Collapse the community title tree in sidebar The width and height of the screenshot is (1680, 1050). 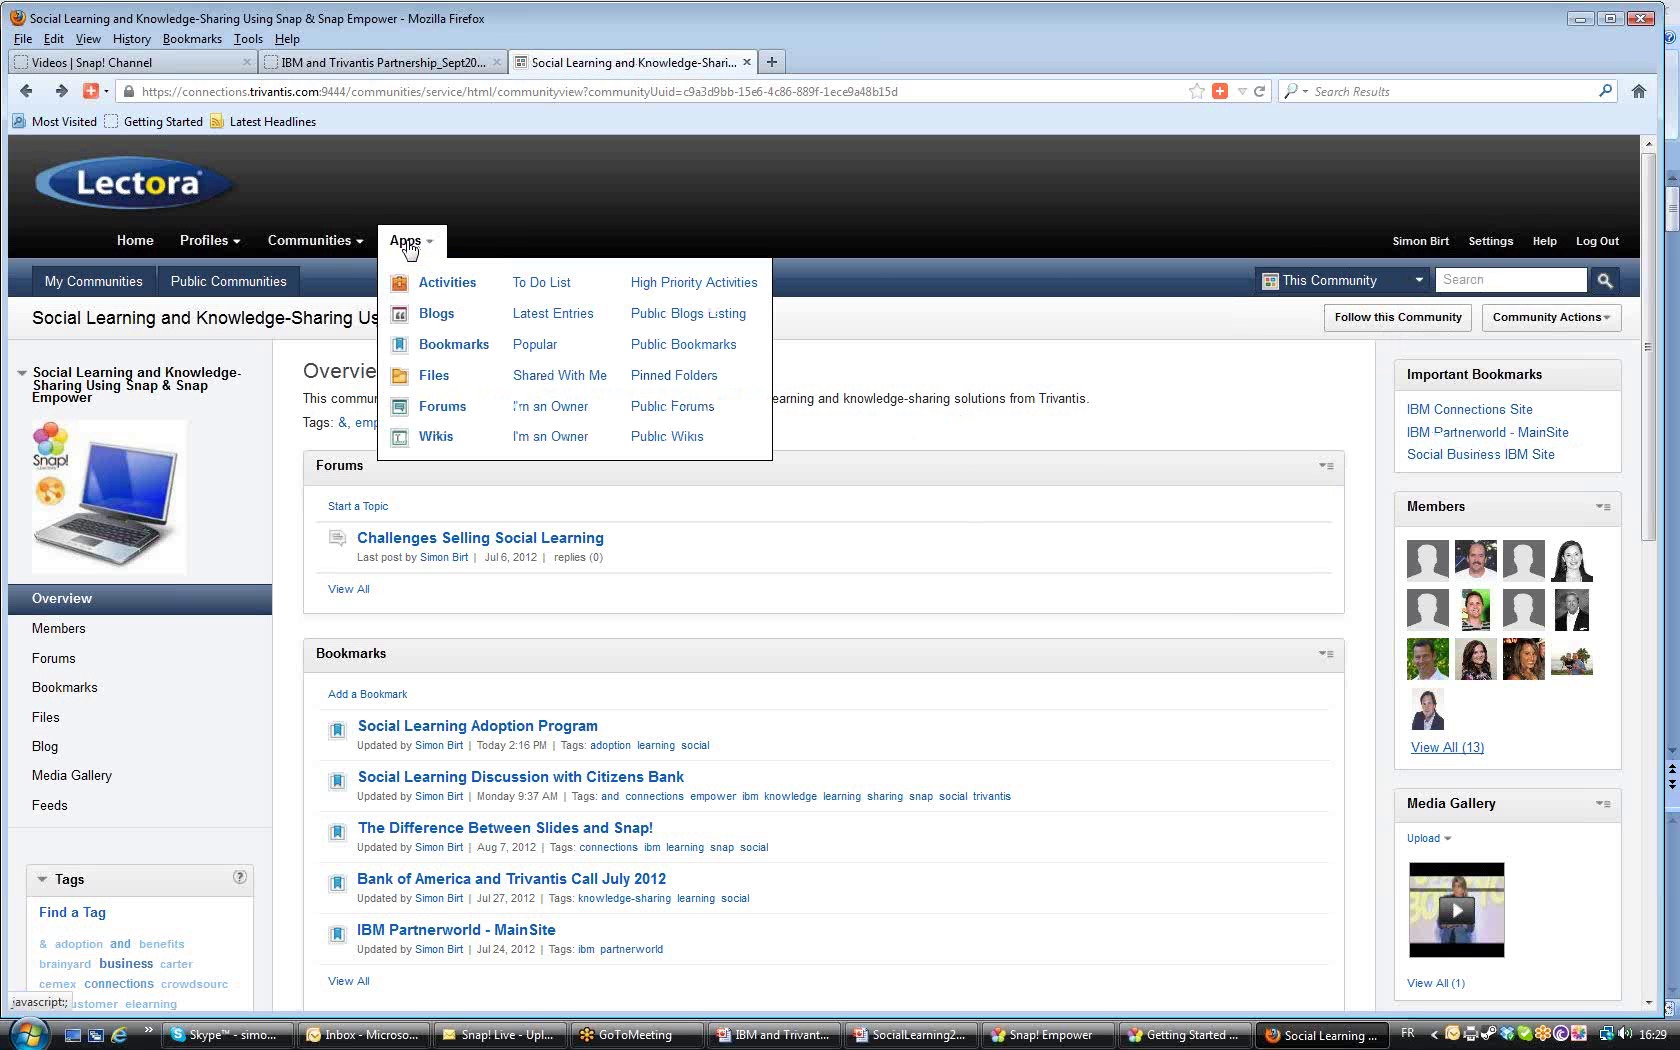(x=21, y=373)
